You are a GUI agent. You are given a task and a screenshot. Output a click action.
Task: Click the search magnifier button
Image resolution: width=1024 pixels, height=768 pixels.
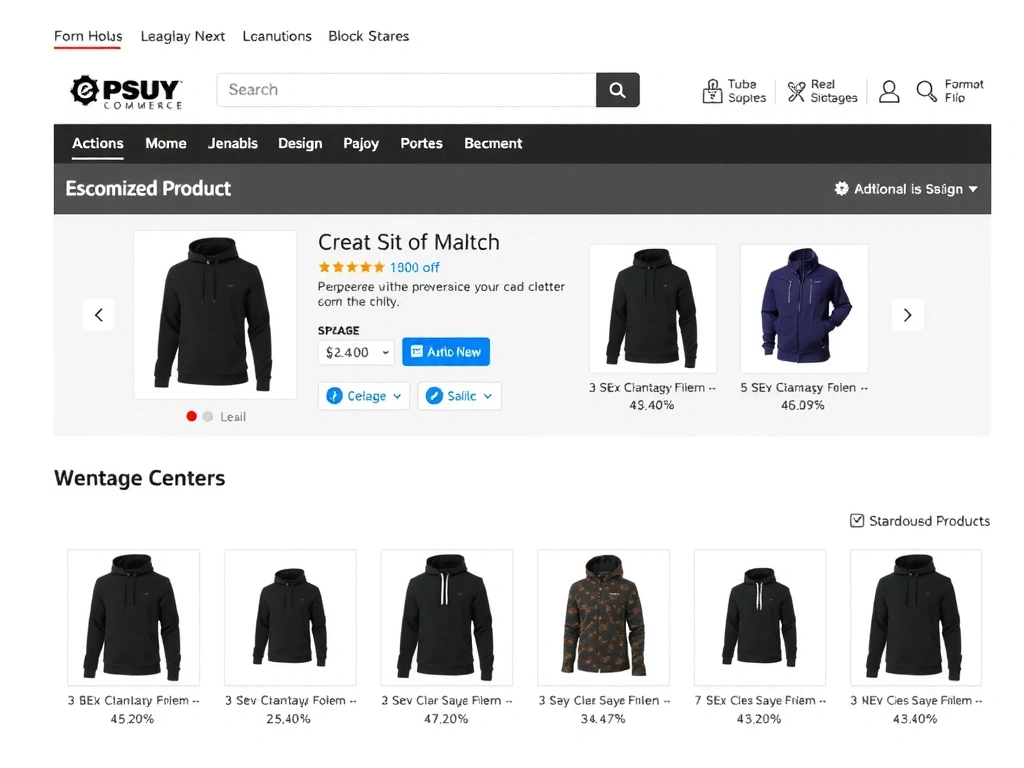click(617, 90)
